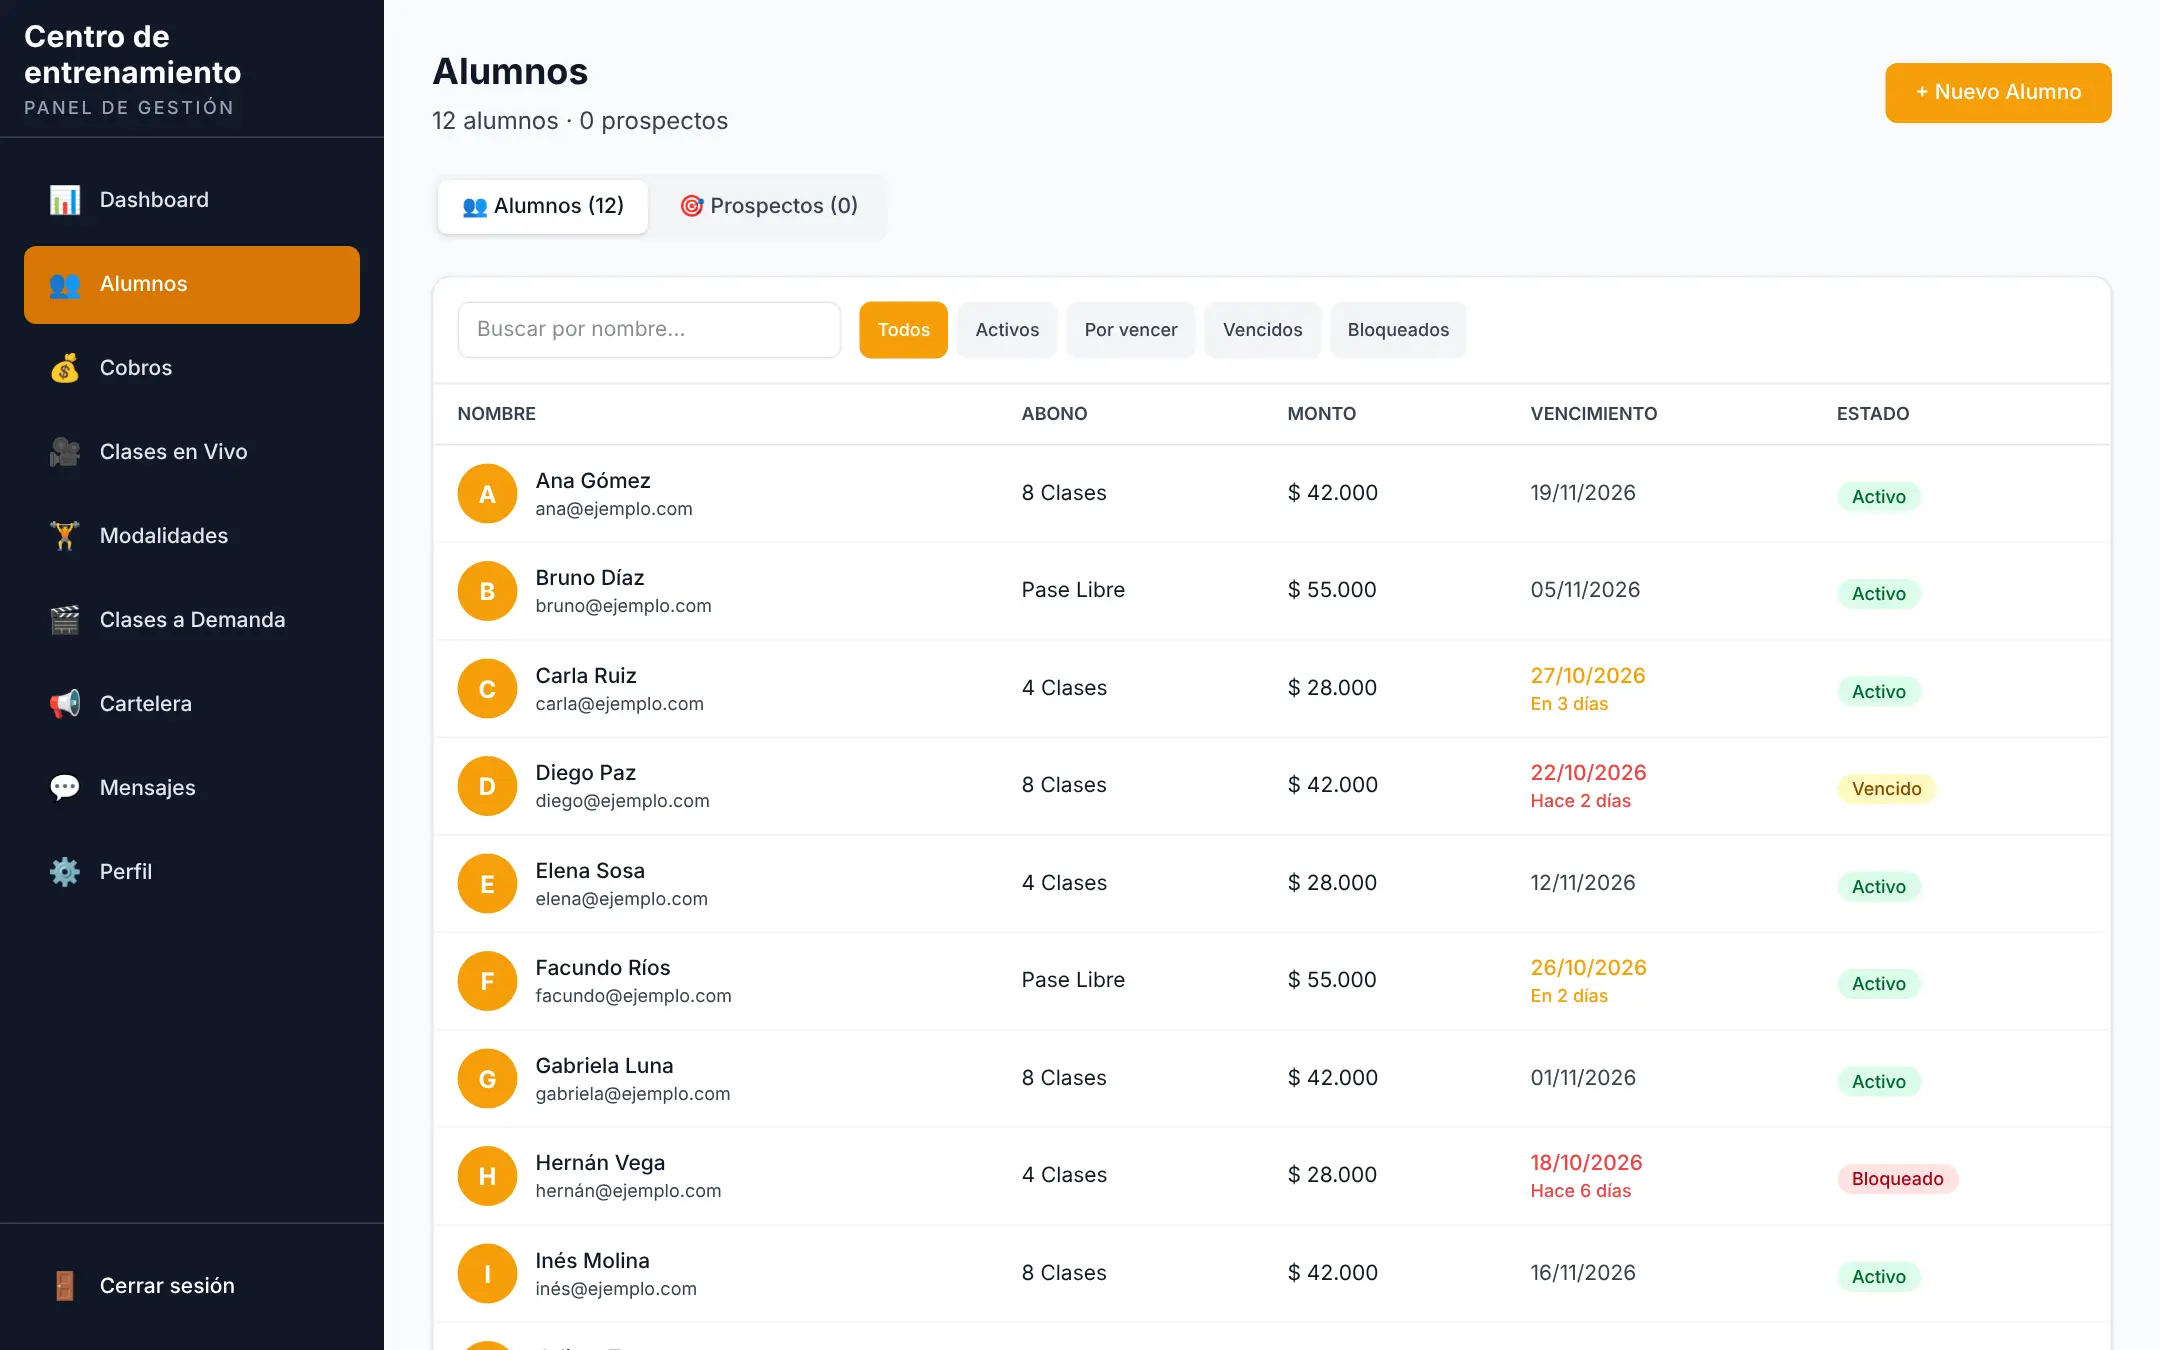
Task: Go to Perfil settings
Action: (x=192, y=872)
